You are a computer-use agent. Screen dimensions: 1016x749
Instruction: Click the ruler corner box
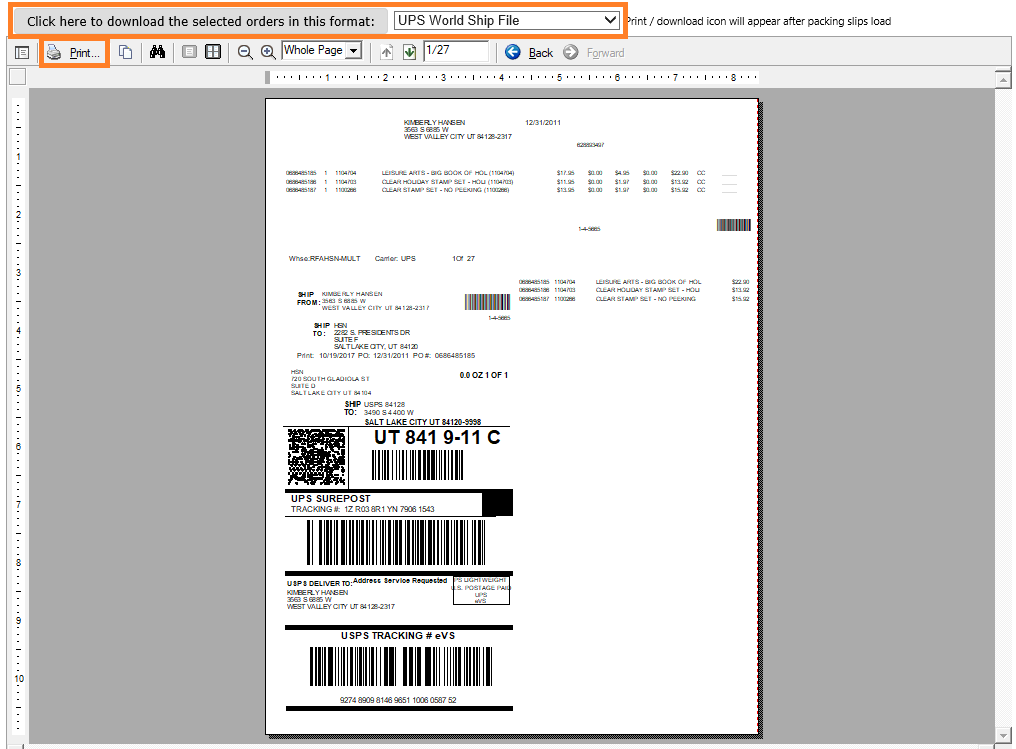tap(17, 76)
